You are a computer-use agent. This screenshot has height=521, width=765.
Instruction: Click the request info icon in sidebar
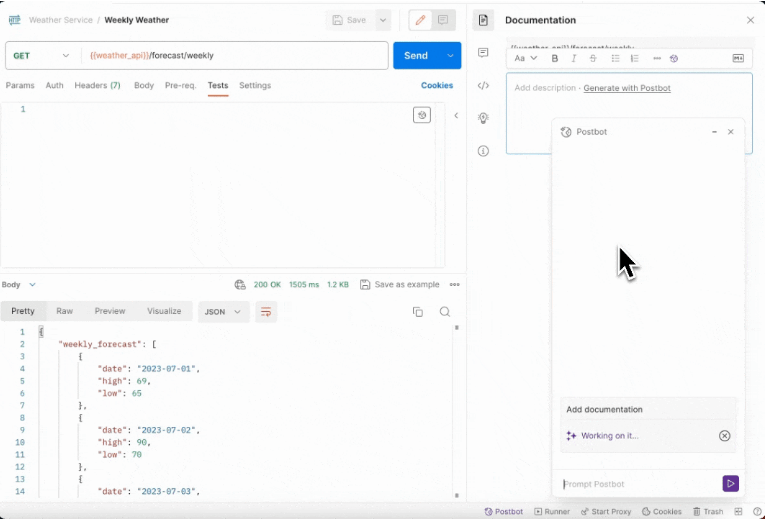483,151
